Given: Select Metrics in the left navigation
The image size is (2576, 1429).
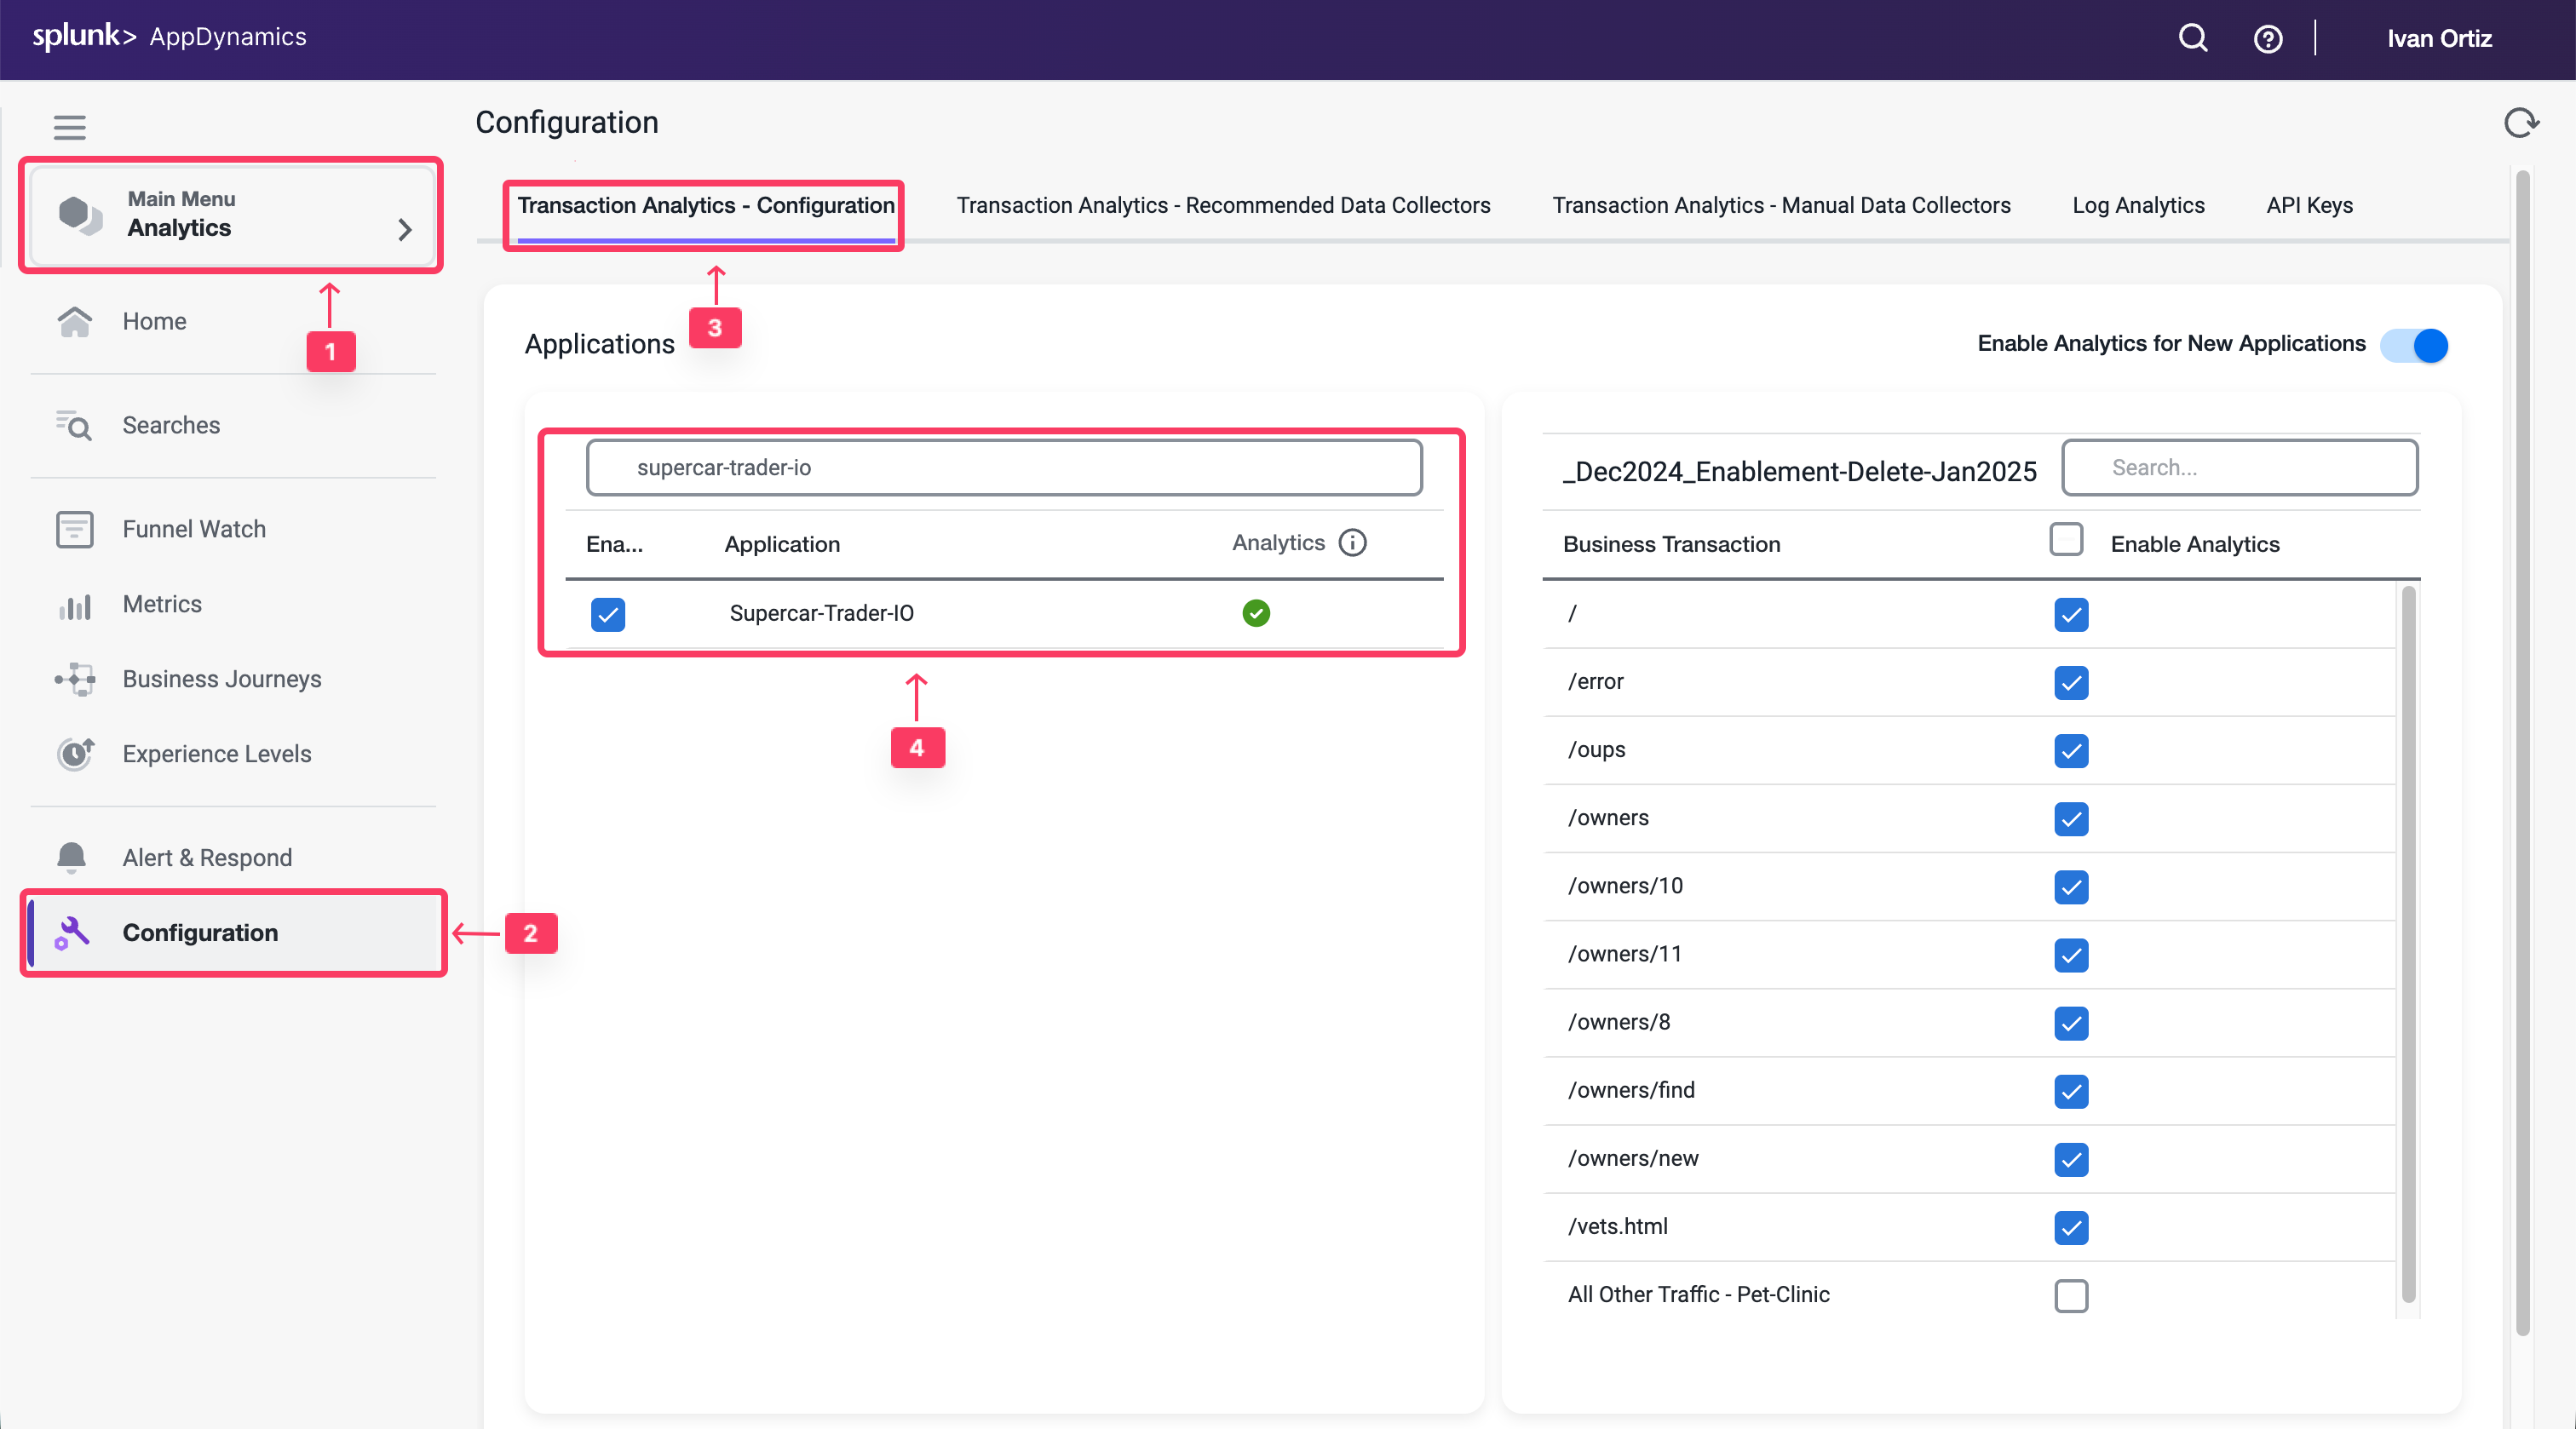Looking at the screenshot, I should click(x=162, y=604).
